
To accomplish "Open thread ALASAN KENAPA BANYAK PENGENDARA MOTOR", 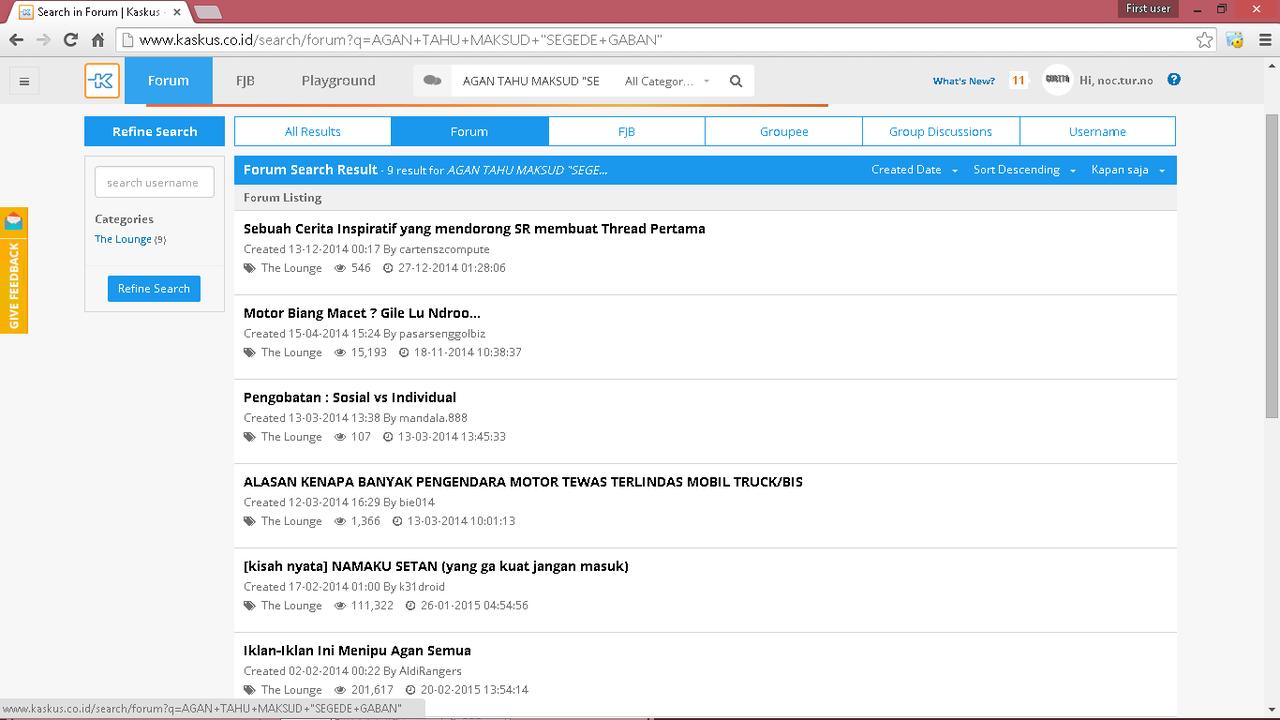I will 523,482.
